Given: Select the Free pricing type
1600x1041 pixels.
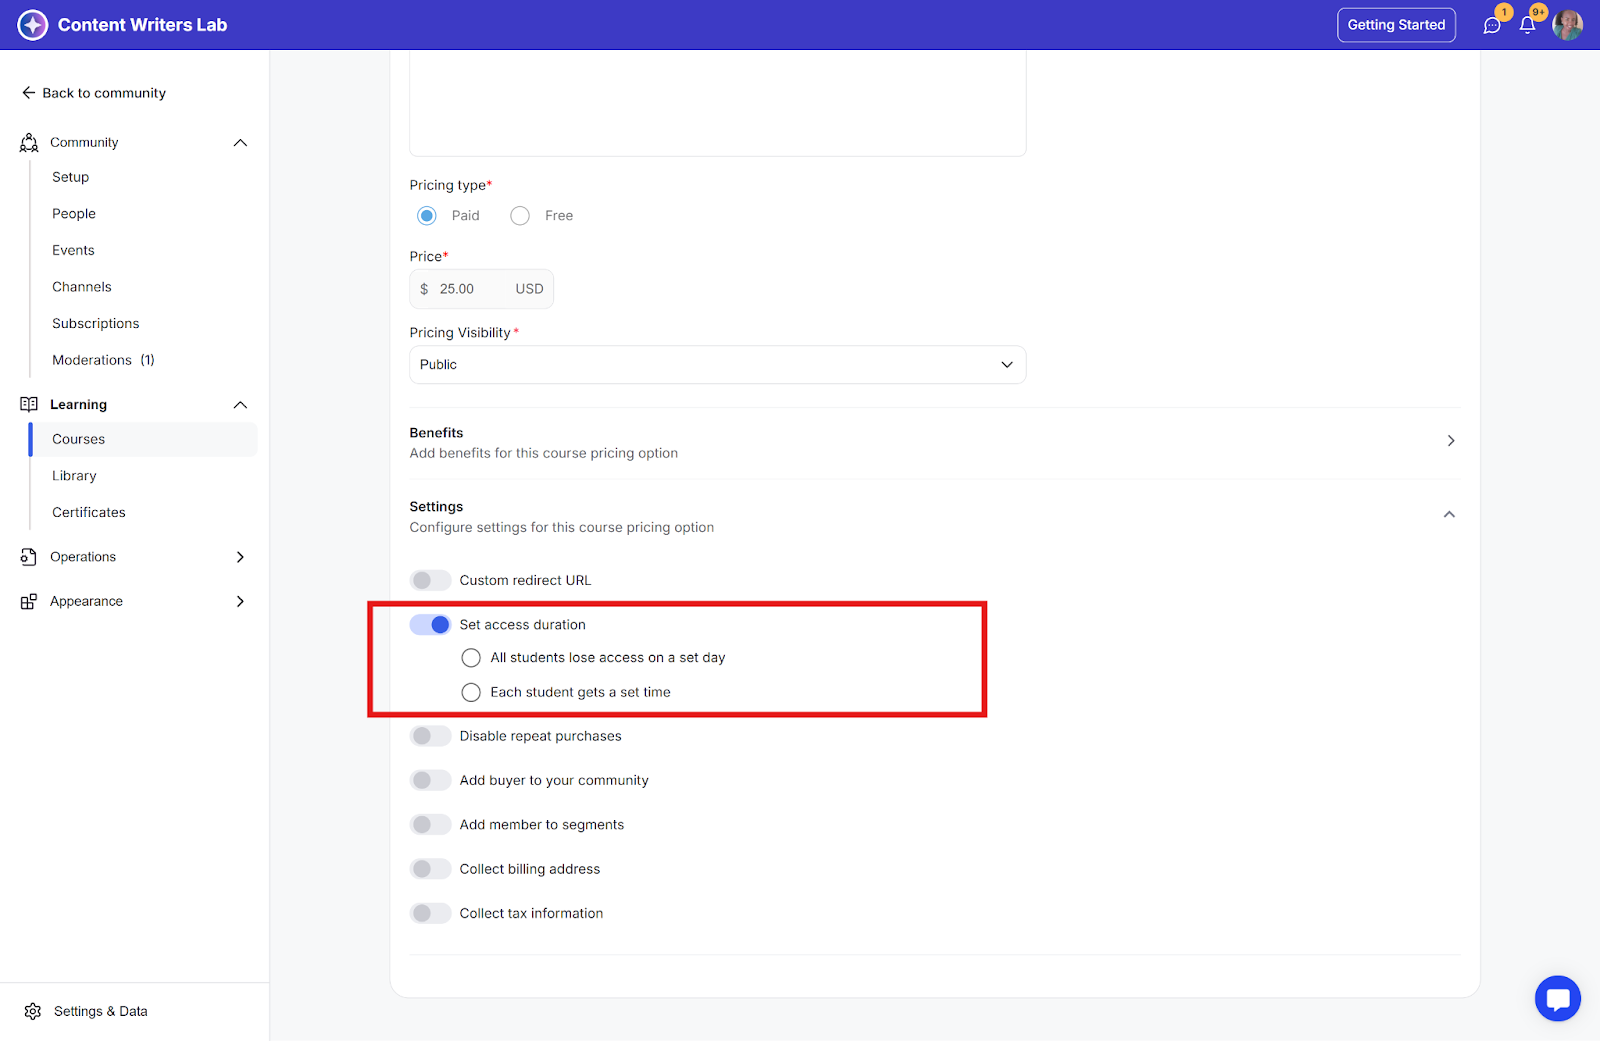Looking at the screenshot, I should coord(520,216).
